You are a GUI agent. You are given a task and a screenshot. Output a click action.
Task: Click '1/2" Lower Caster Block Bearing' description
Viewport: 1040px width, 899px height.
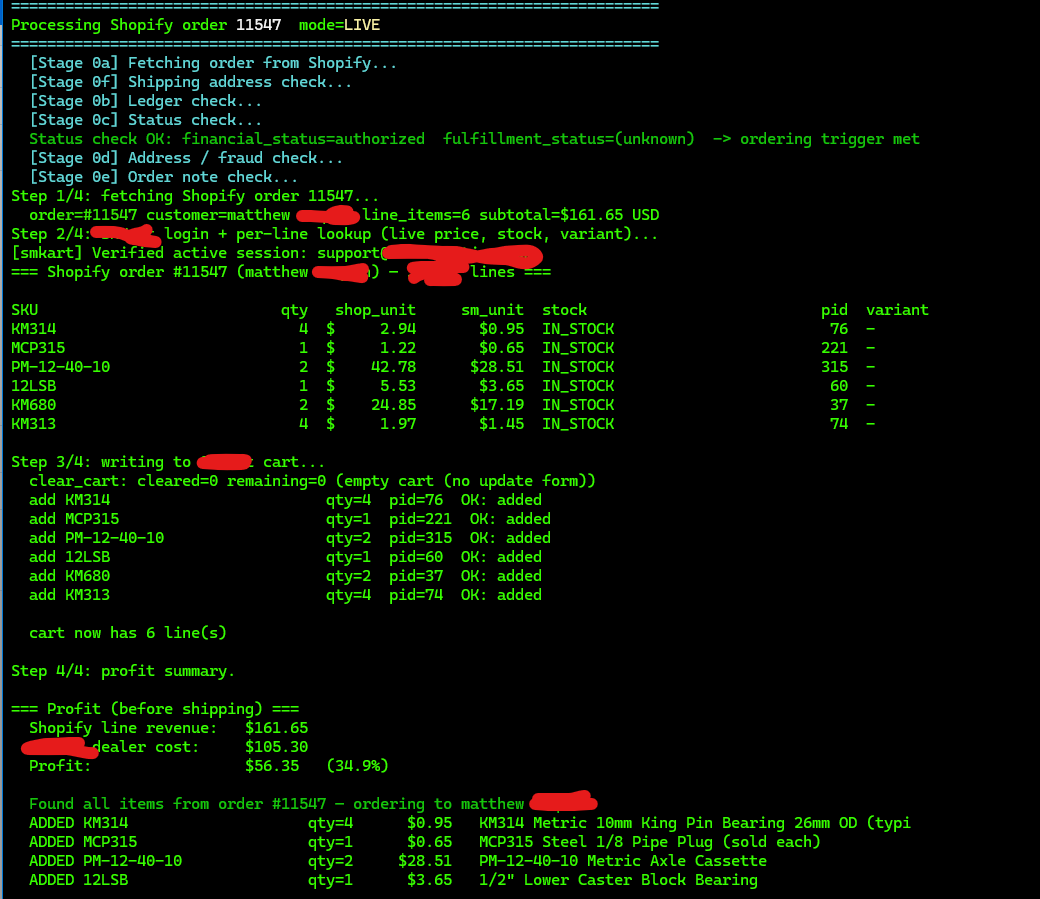(618, 880)
